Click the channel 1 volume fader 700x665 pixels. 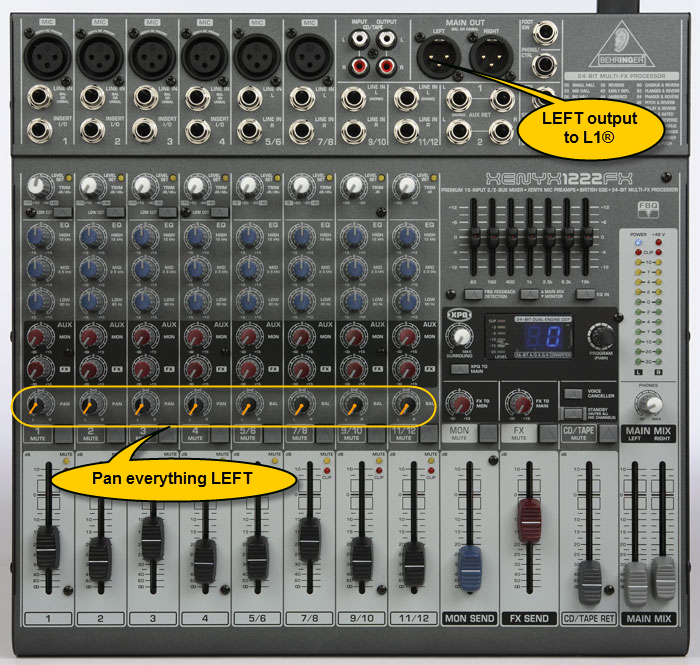click(47, 547)
